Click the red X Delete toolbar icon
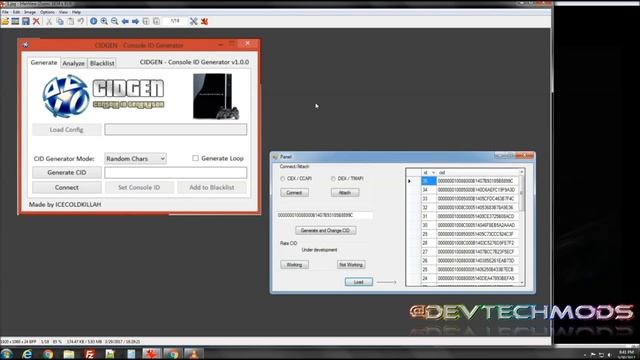The image size is (640, 360). [36, 21]
